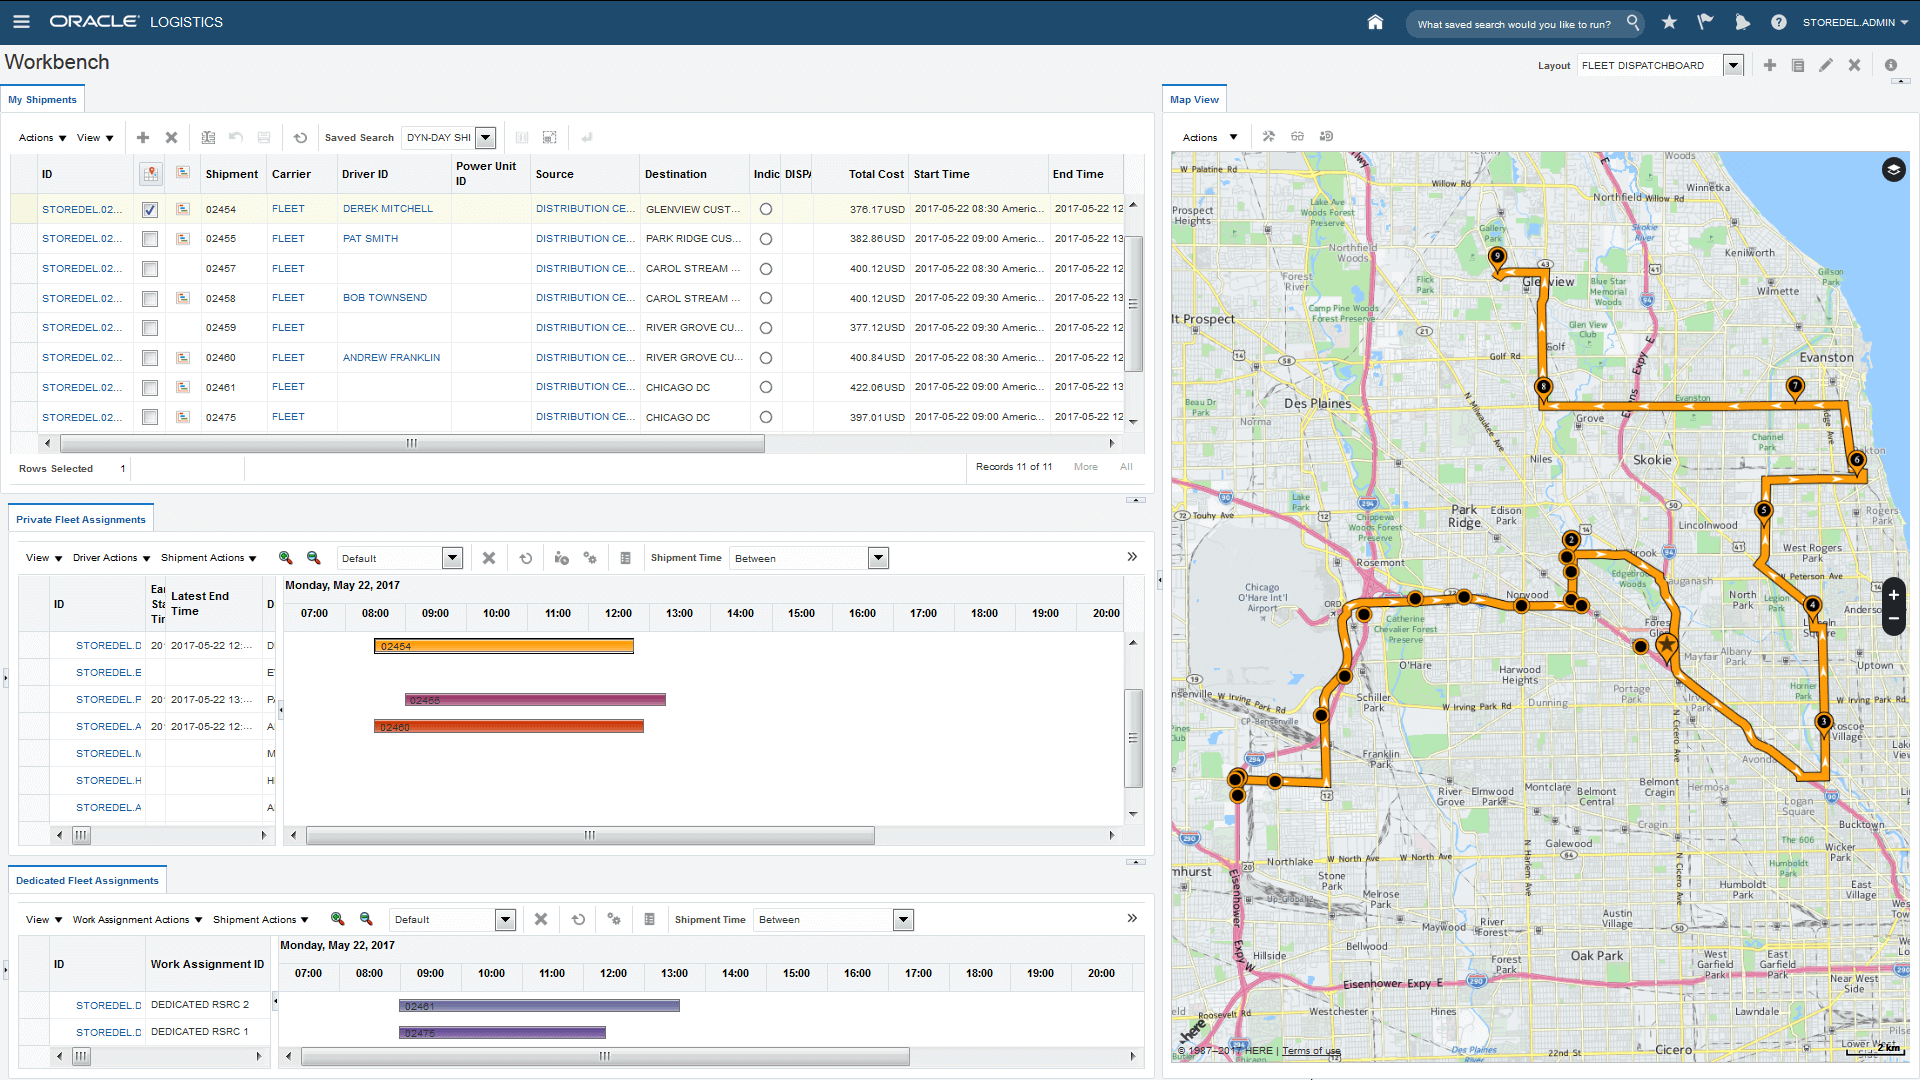Open Favorites star icon
Screen dimensions: 1920x1080
click(1669, 22)
